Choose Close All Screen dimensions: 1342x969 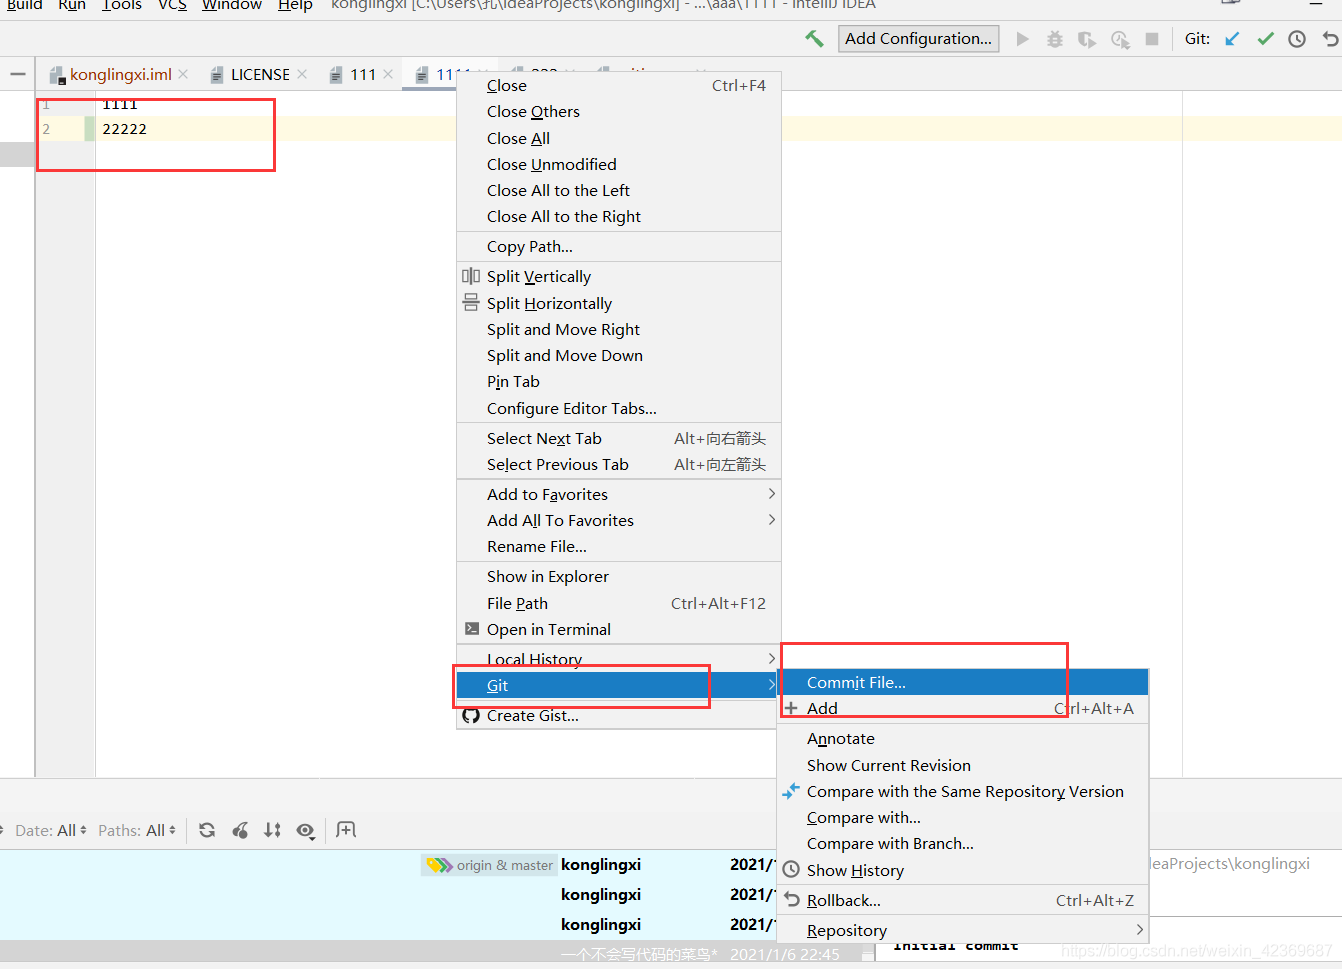pyautogui.click(x=618, y=138)
